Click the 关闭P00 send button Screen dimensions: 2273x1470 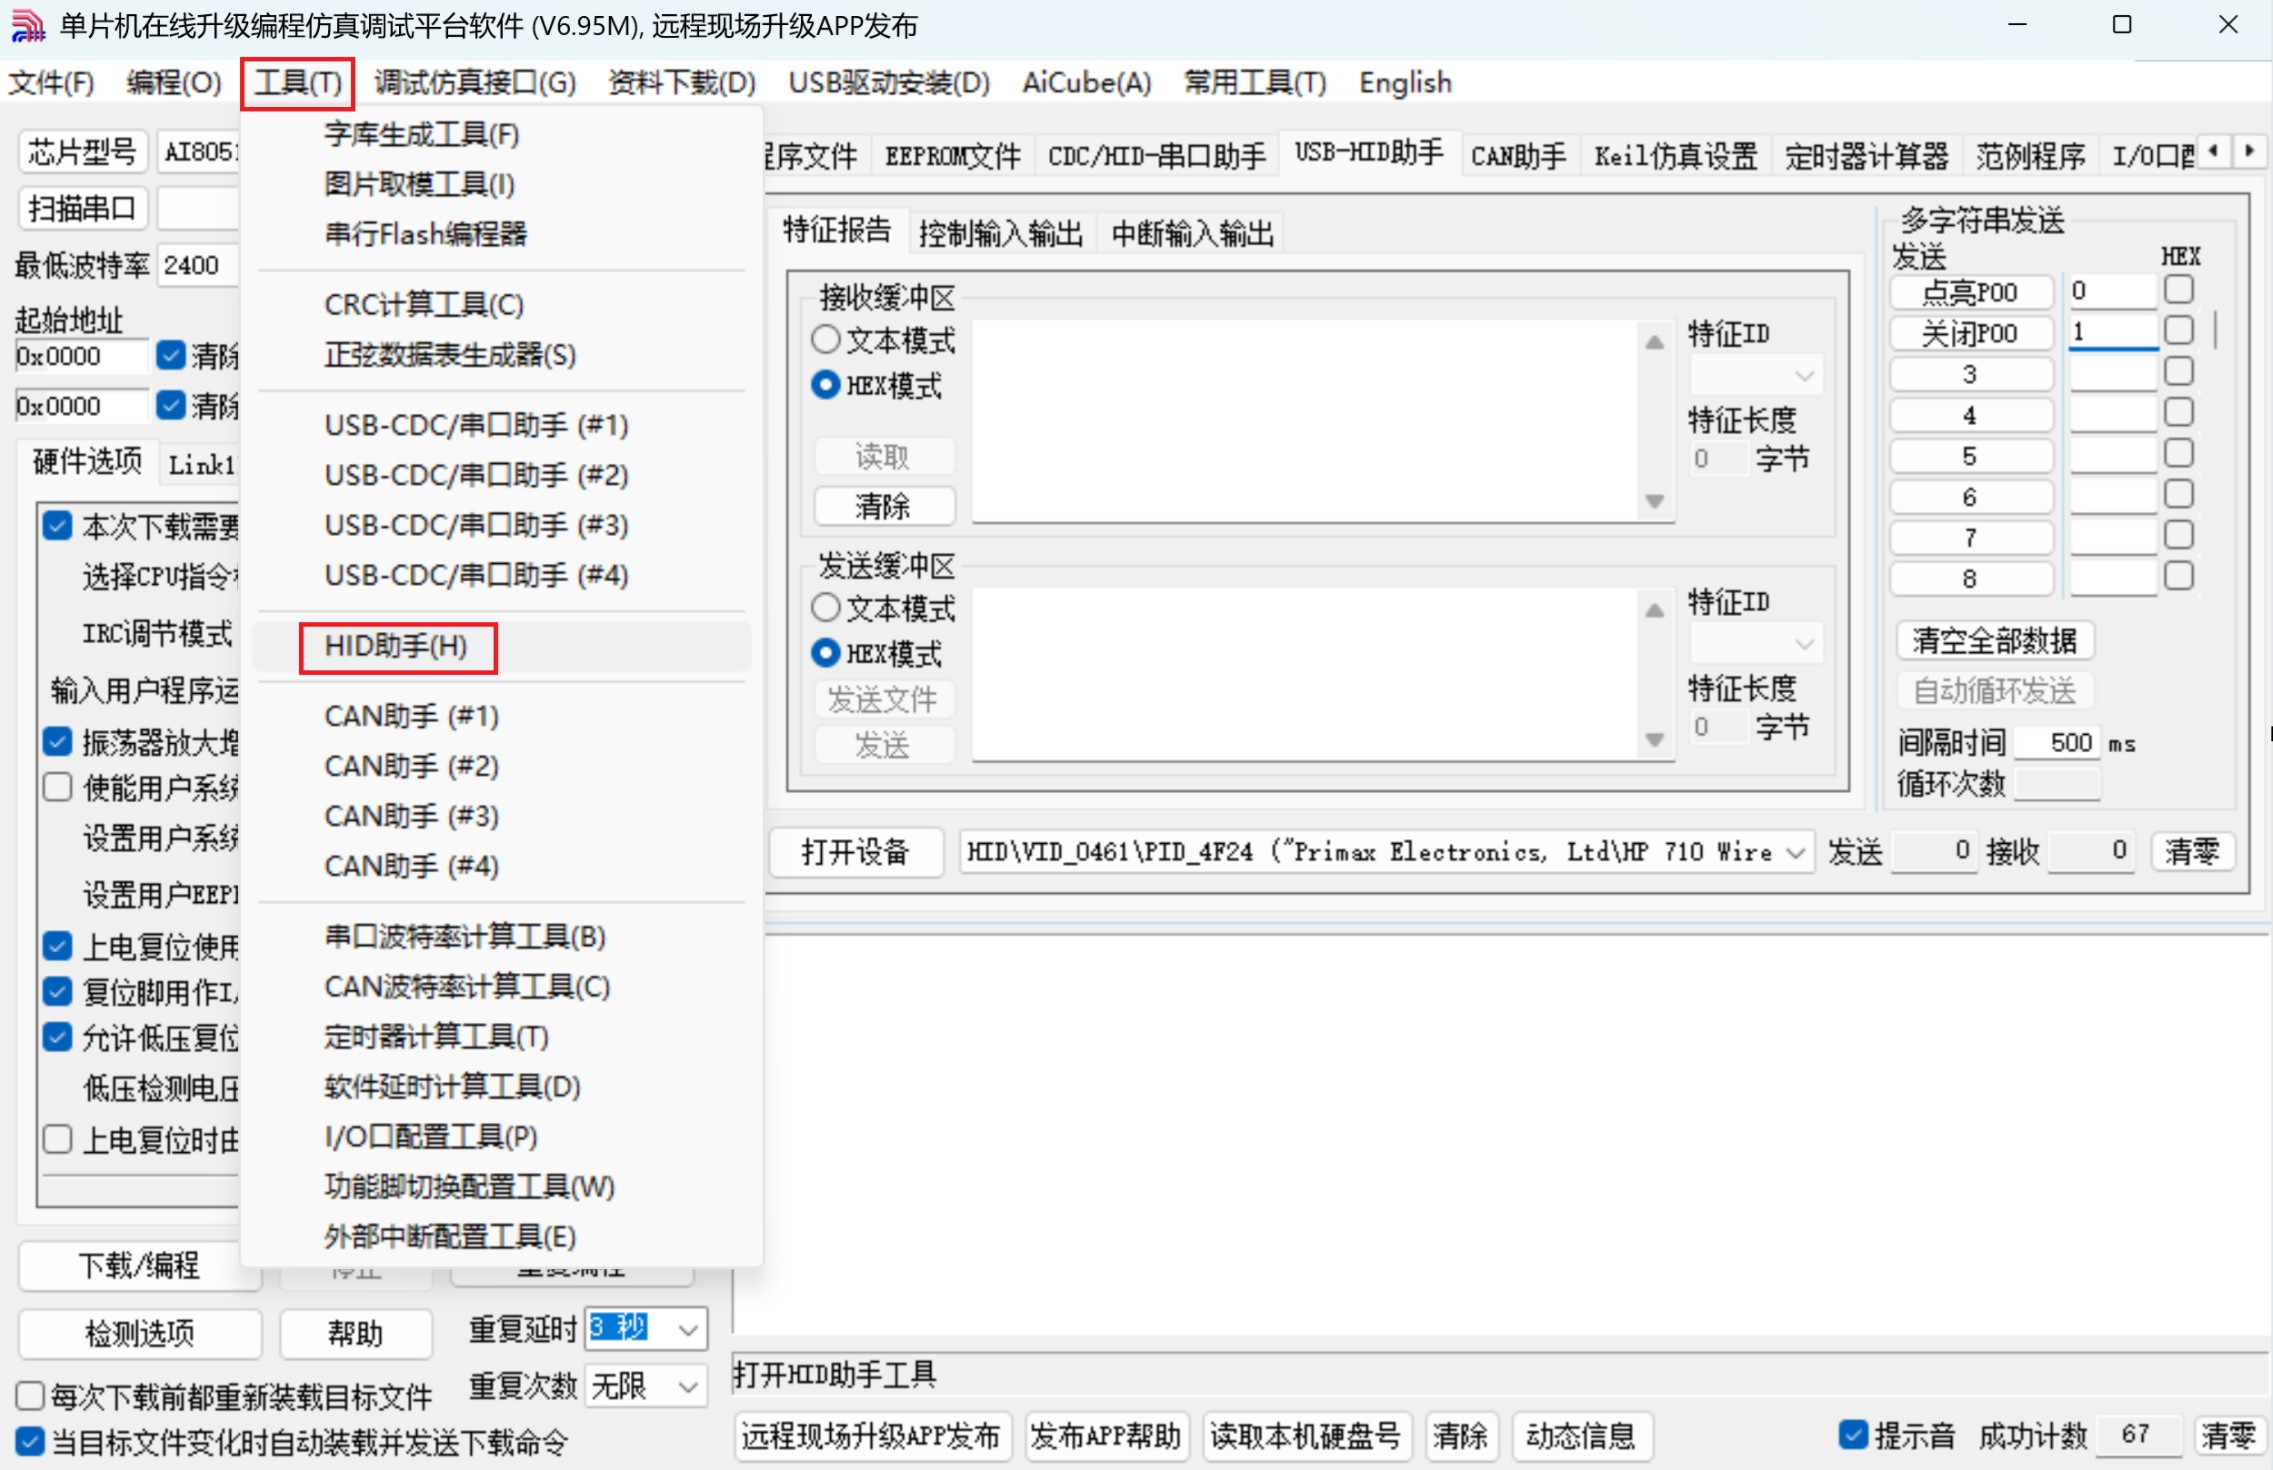[x=1971, y=333]
